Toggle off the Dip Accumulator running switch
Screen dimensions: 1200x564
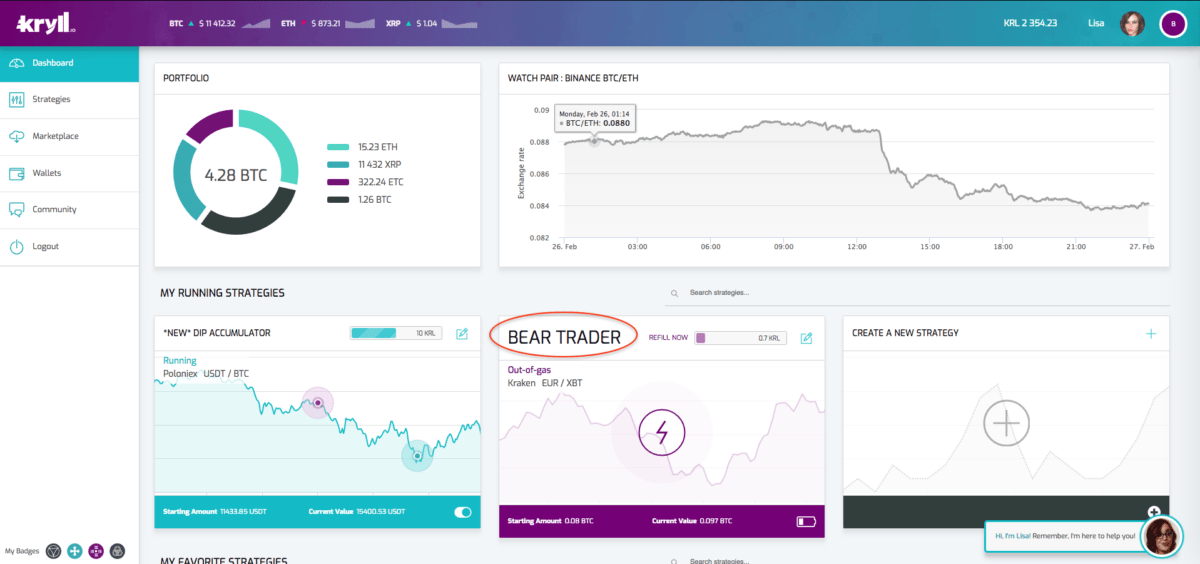(x=463, y=512)
